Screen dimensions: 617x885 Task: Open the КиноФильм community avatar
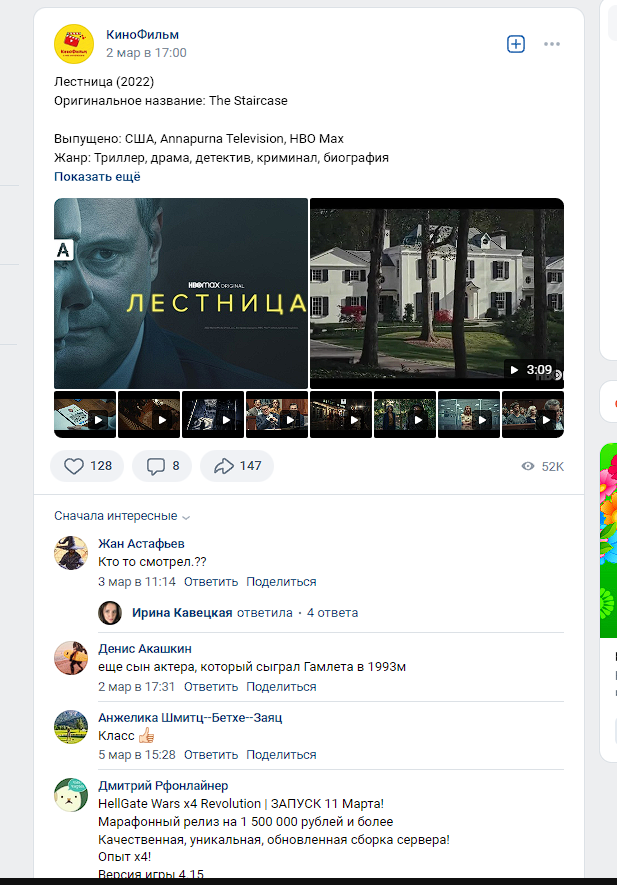[74, 44]
